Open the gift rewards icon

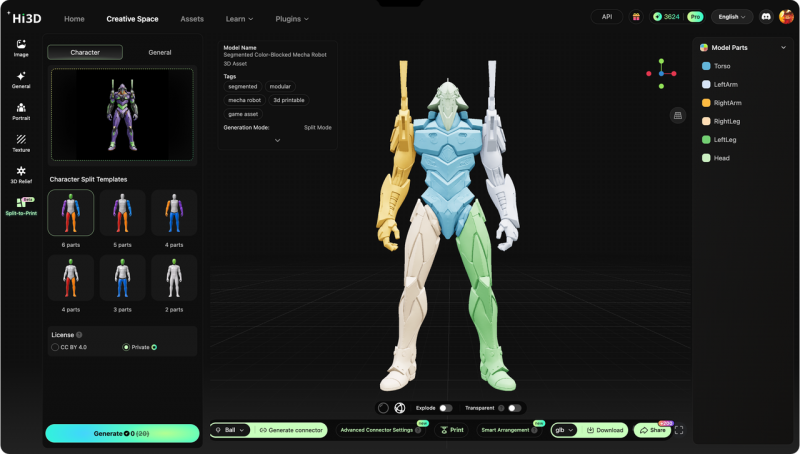(636, 17)
